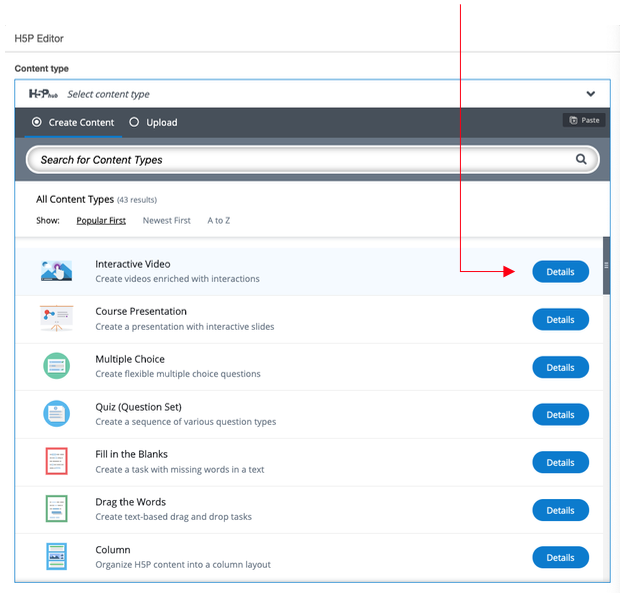Screen dimensions: 626x593
Task: Click the Paste button
Action: pyautogui.click(x=584, y=120)
